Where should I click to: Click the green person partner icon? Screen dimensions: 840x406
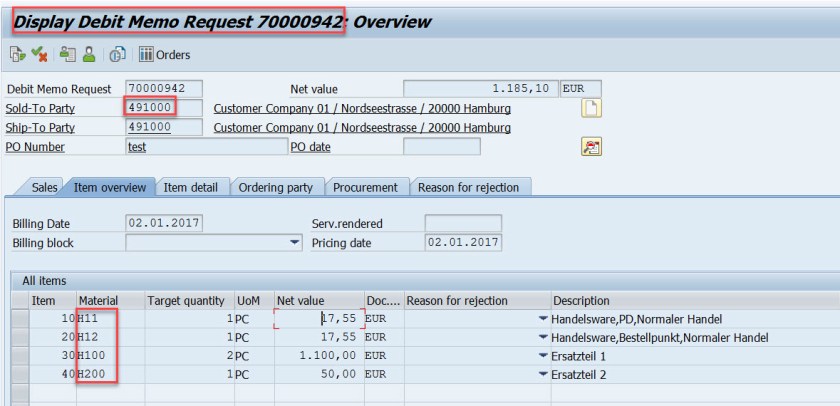click(x=89, y=54)
